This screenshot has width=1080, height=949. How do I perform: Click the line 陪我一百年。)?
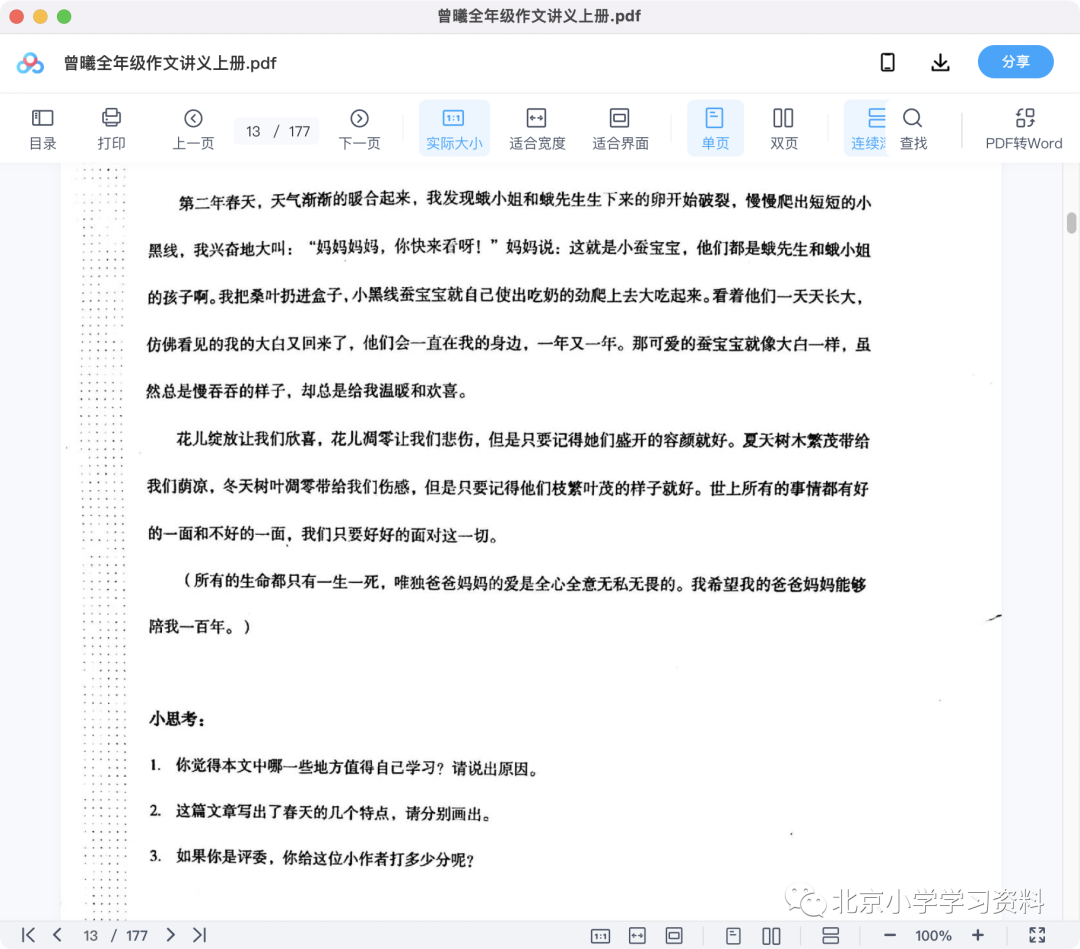coord(200,627)
